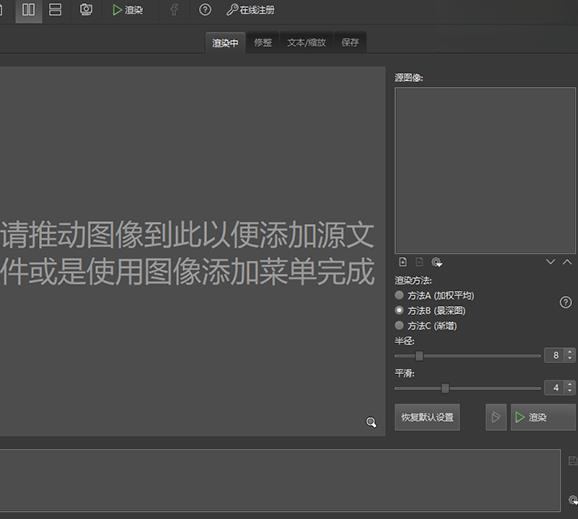Click the up chevron below source list
This screenshot has width=578, height=519.
[567, 262]
